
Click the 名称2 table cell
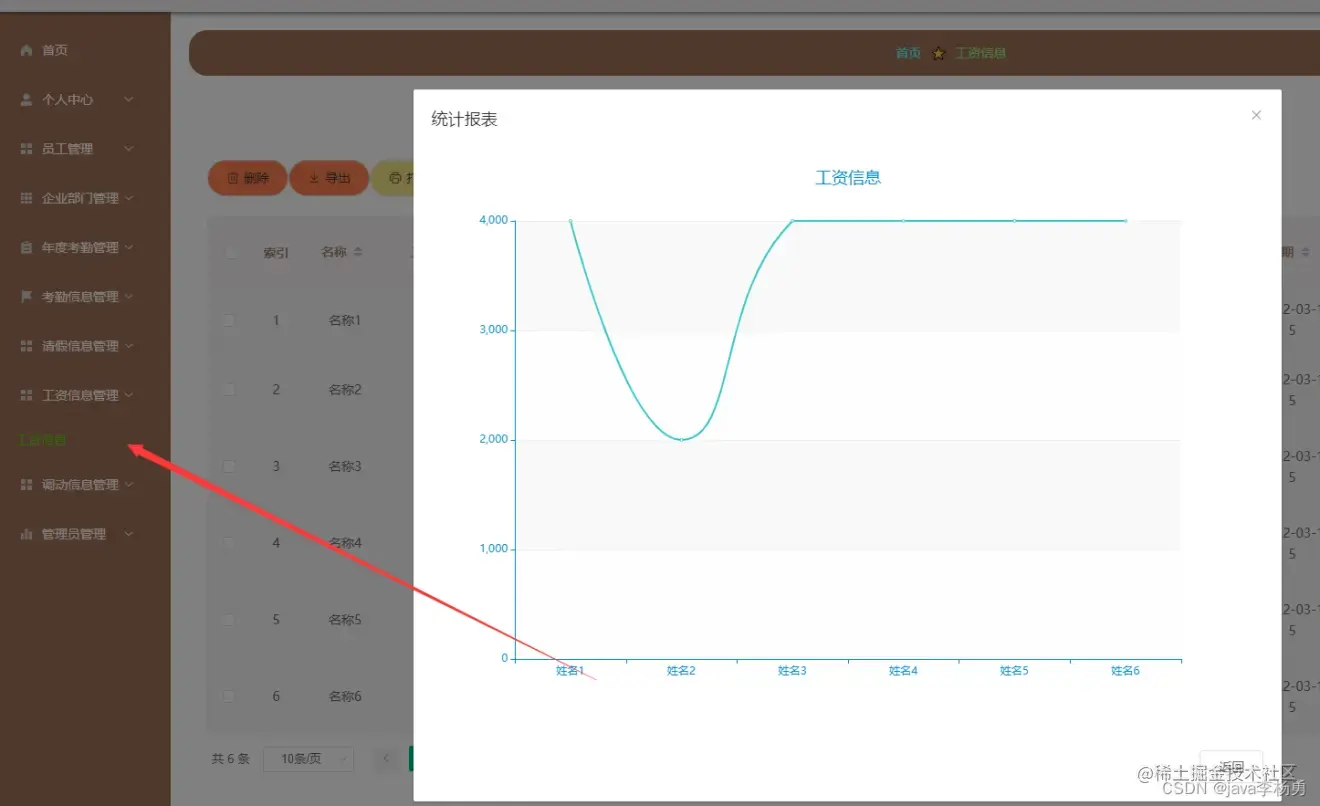pyautogui.click(x=344, y=389)
